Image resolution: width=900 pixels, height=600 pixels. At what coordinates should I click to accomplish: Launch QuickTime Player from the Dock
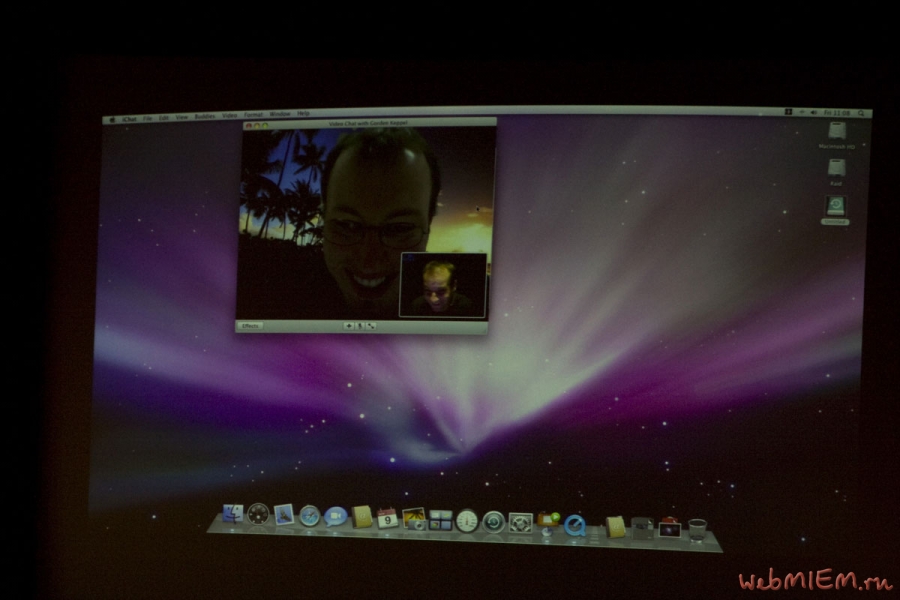pyautogui.click(x=575, y=525)
